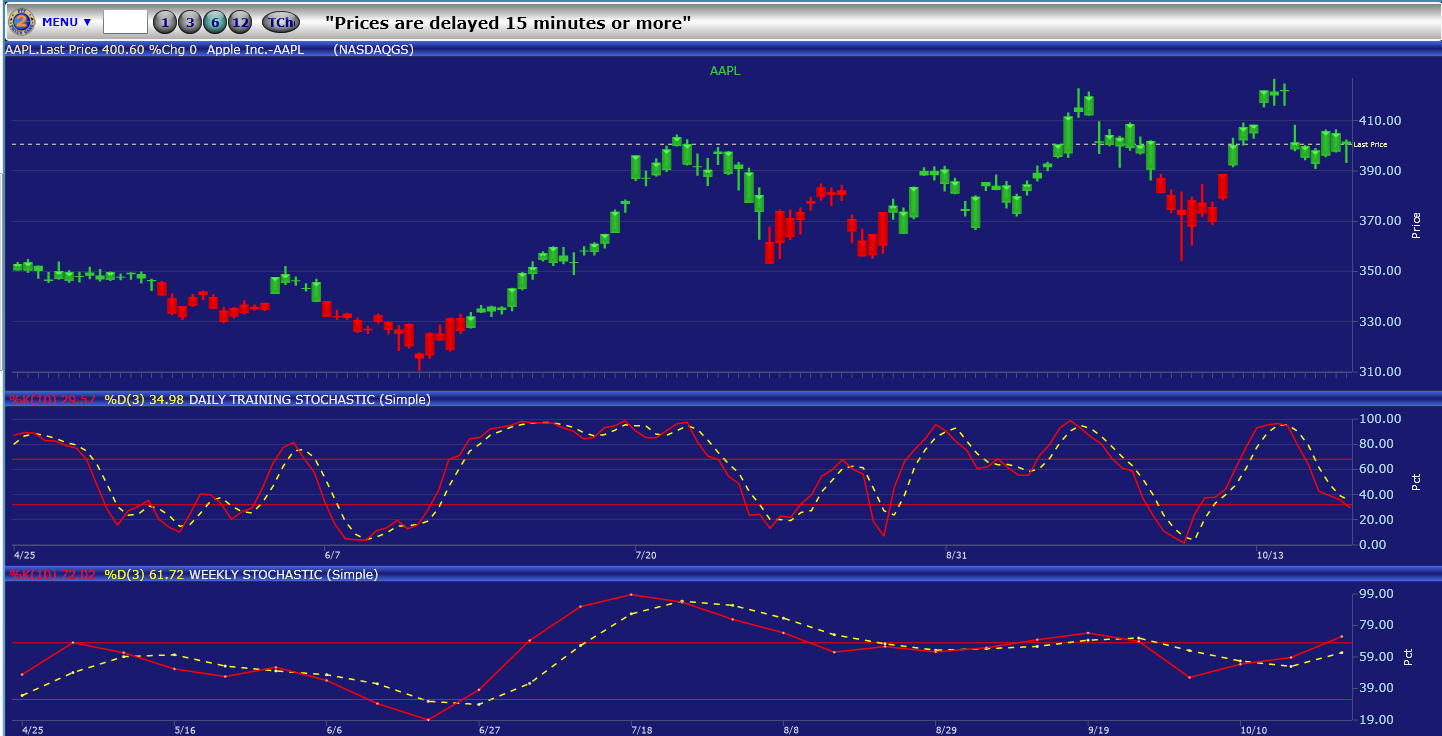
Task: Click the 8/29 date on the weekly axis
Action: point(946,730)
